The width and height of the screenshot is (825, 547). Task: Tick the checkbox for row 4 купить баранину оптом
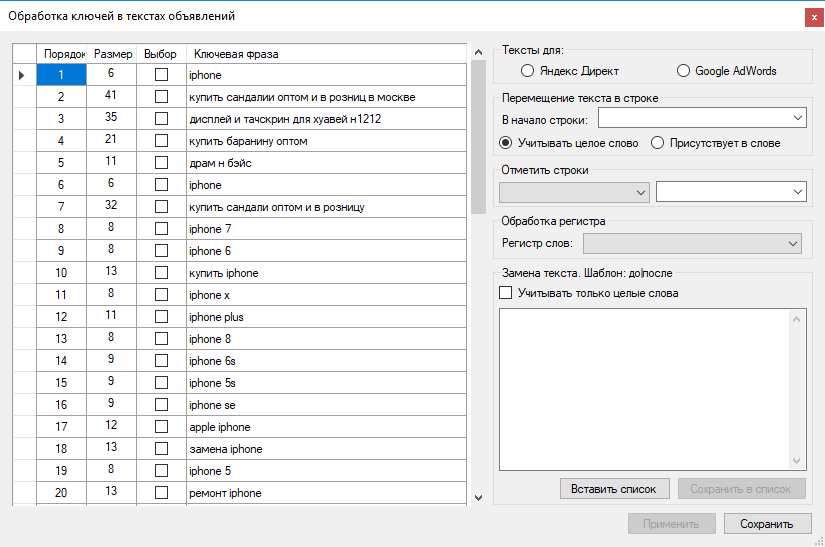[x=161, y=141]
